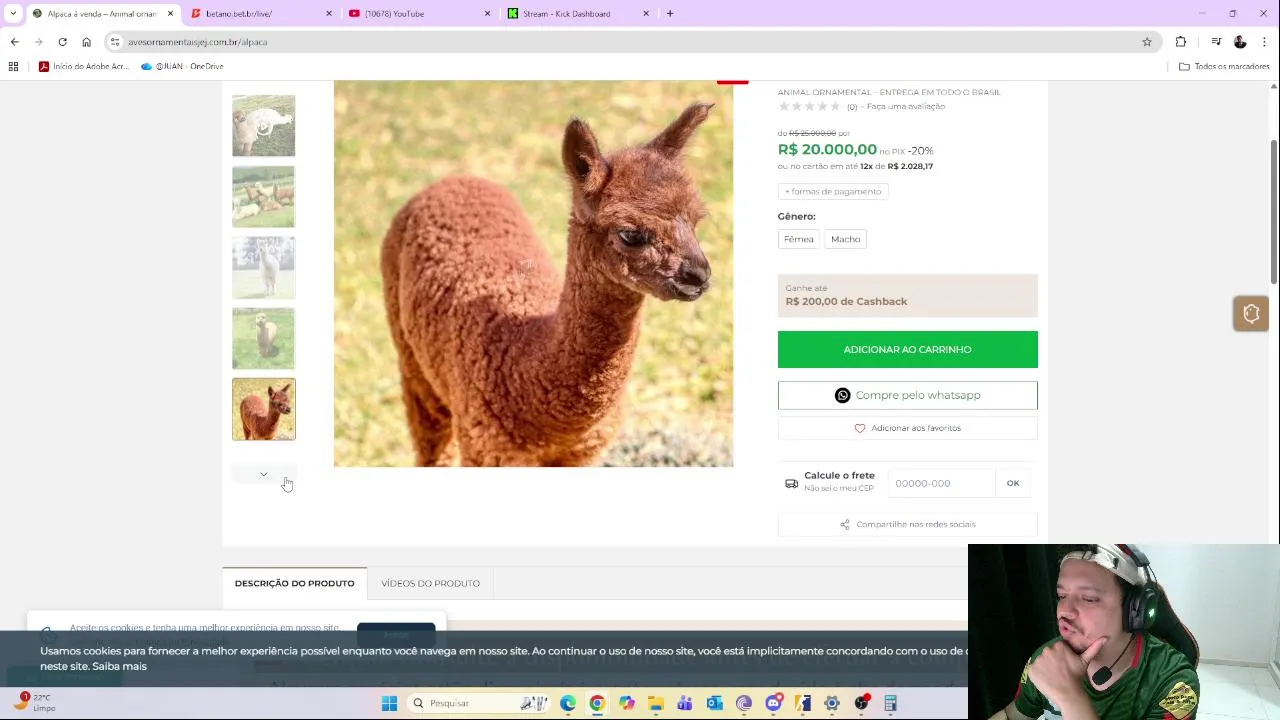Viewport: 1280px width, 720px height.
Task: Click the Saiba mais cookie link
Action: pyautogui.click(x=119, y=666)
